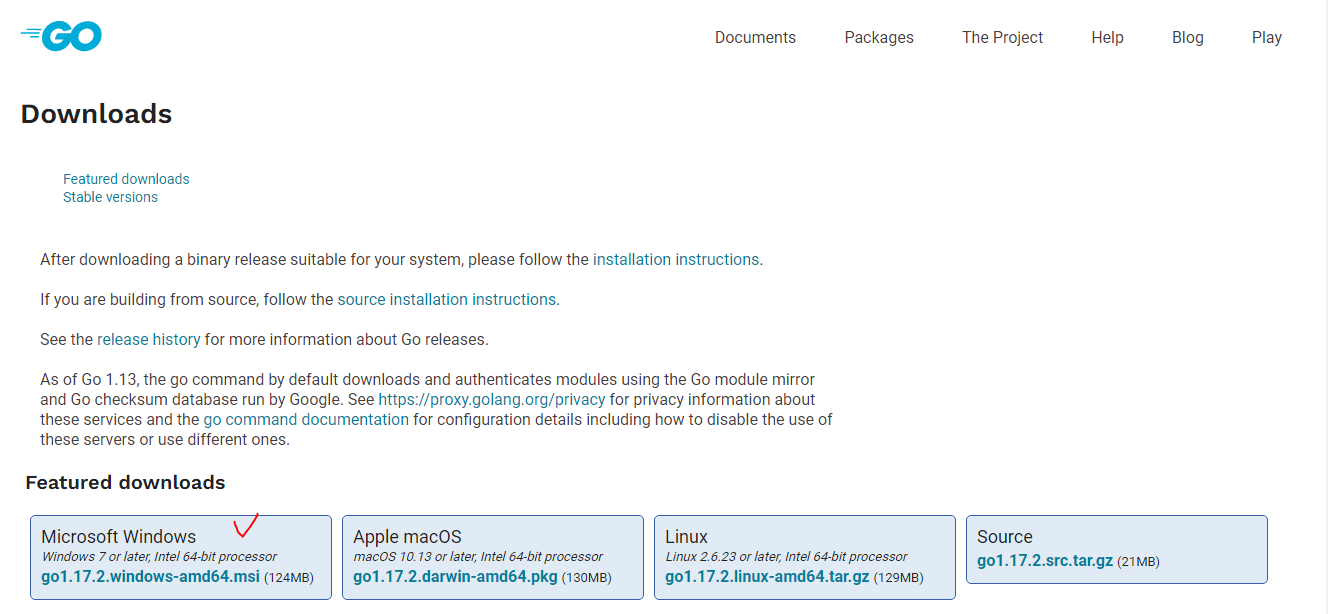Click the Go logo in the header
The height and width of the screenshot is (614, 1328).
(61, 37)
